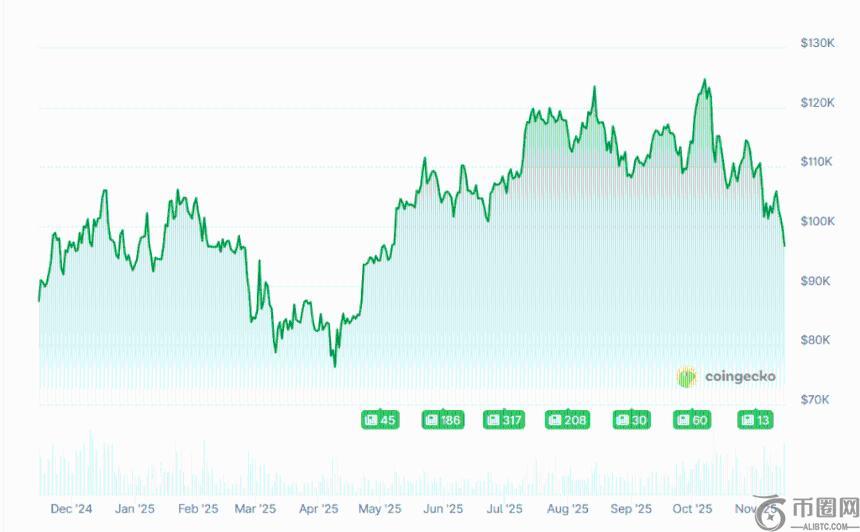This screenshot has height=532, width=860.
Task: Click the CoinGecko gecko logo icon
Action: tap(687, 377)
